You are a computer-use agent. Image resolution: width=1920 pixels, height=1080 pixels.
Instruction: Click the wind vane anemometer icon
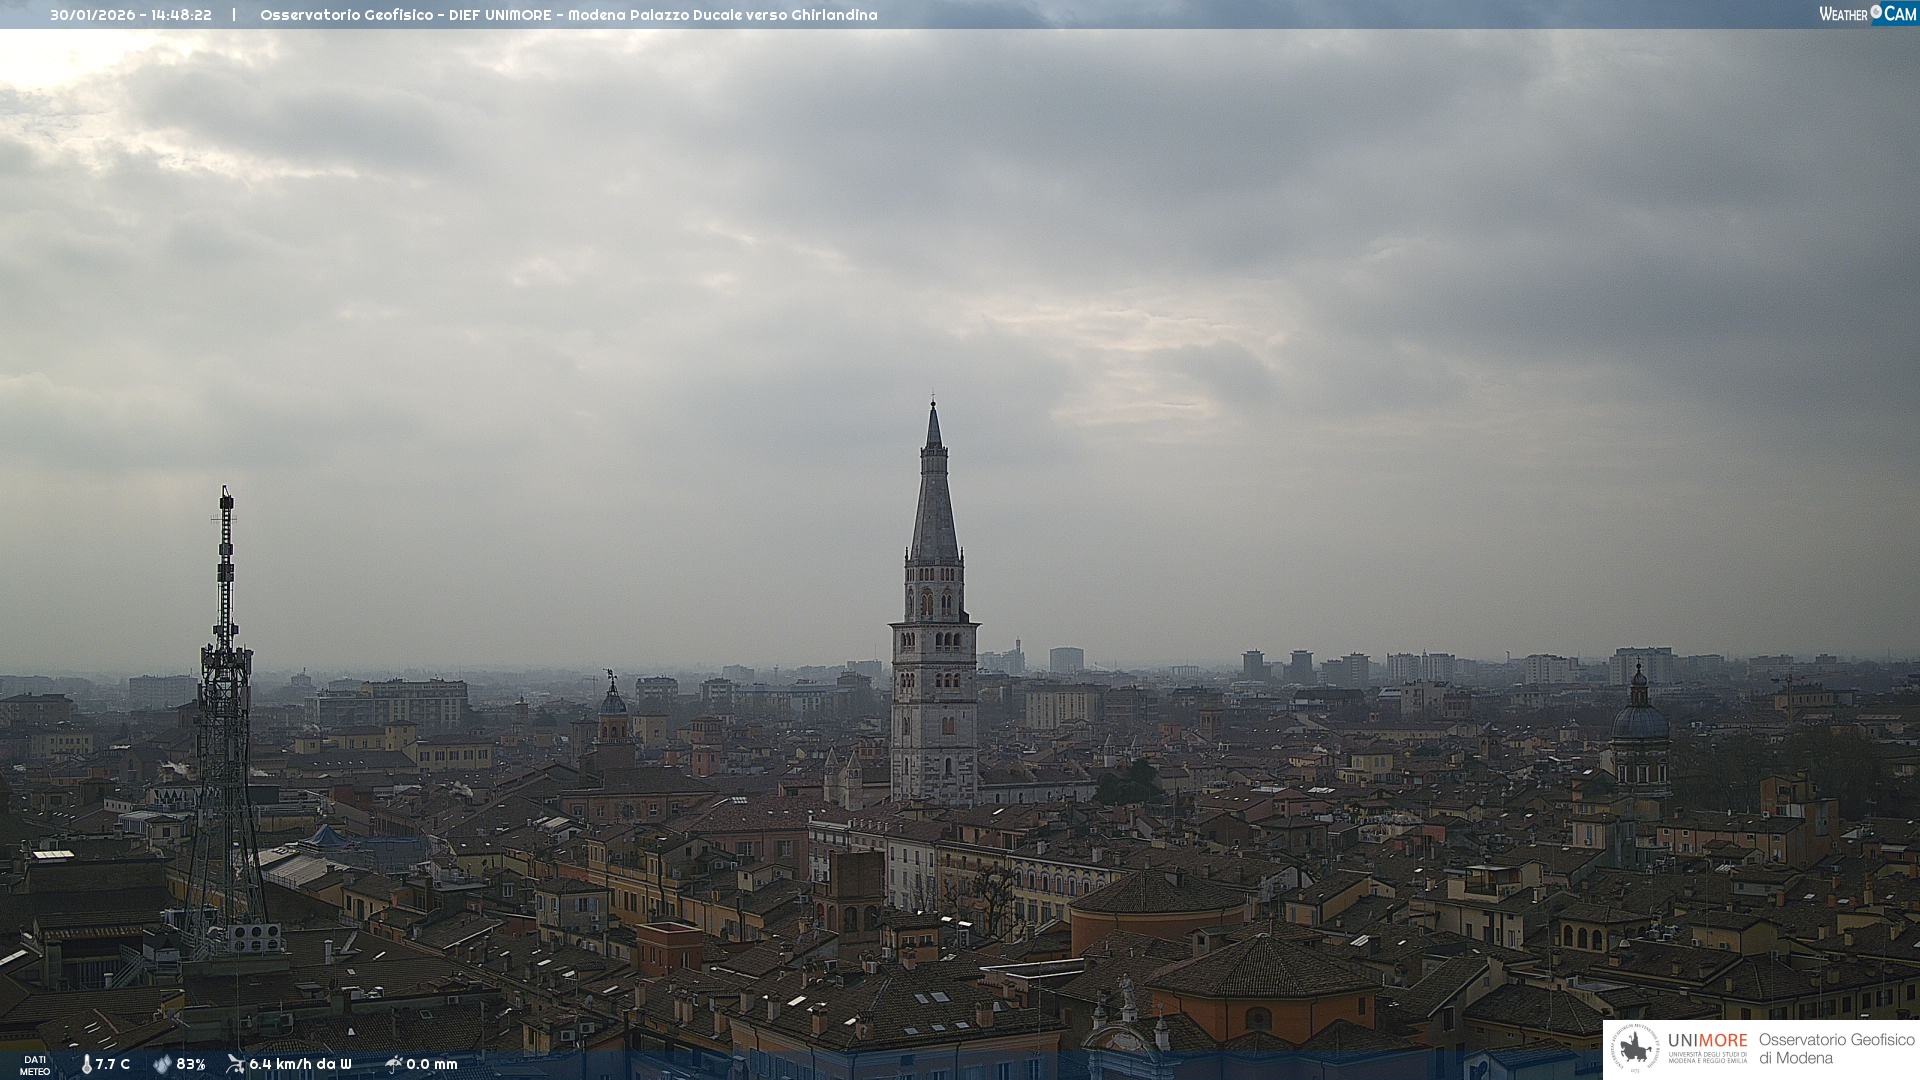click(x=235, y=1064)
